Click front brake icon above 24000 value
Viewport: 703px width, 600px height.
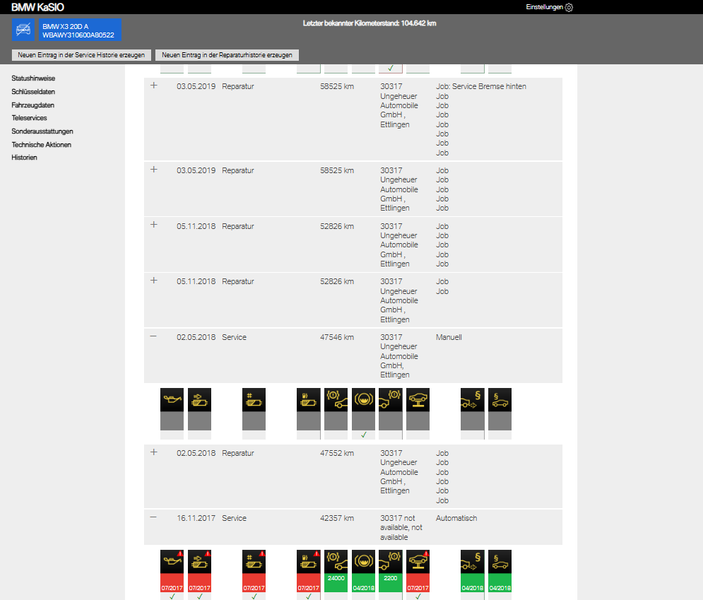coord(336,561)
